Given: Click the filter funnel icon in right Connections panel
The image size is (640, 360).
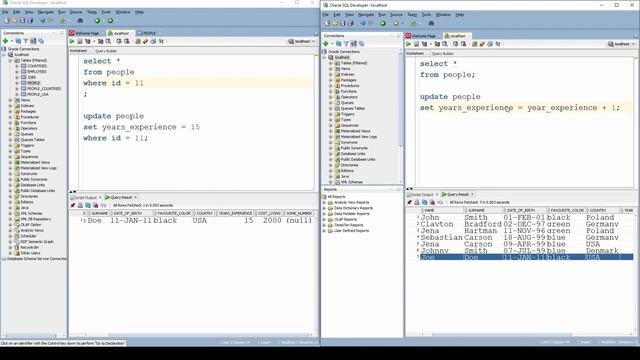Looking at the screenshot, I should tap(346, 44).
